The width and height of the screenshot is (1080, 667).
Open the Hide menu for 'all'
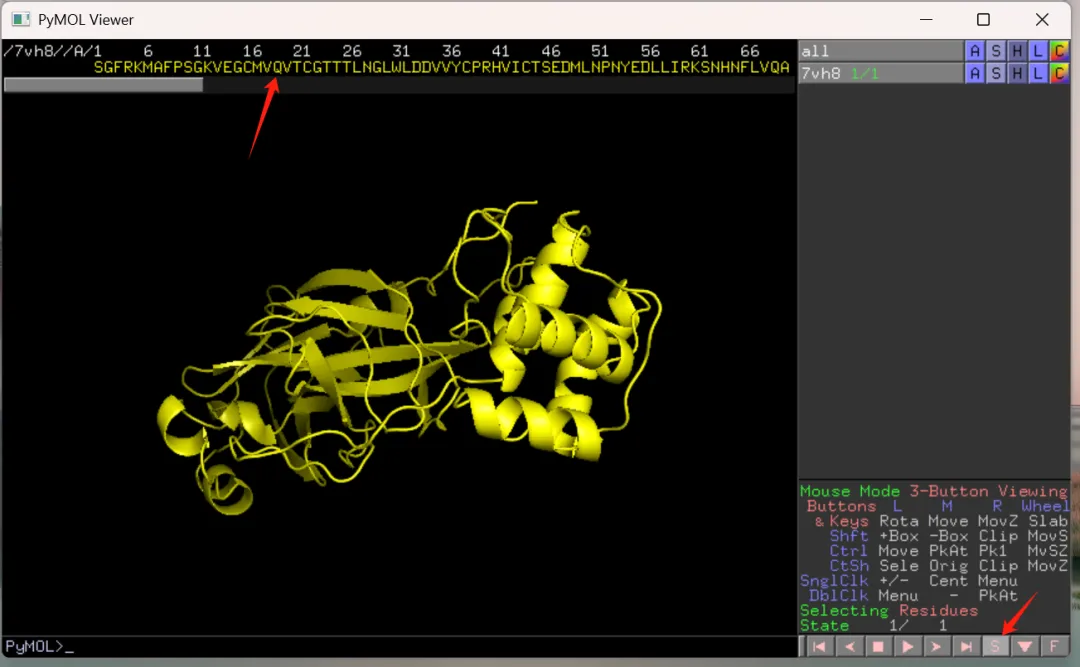1017,50
